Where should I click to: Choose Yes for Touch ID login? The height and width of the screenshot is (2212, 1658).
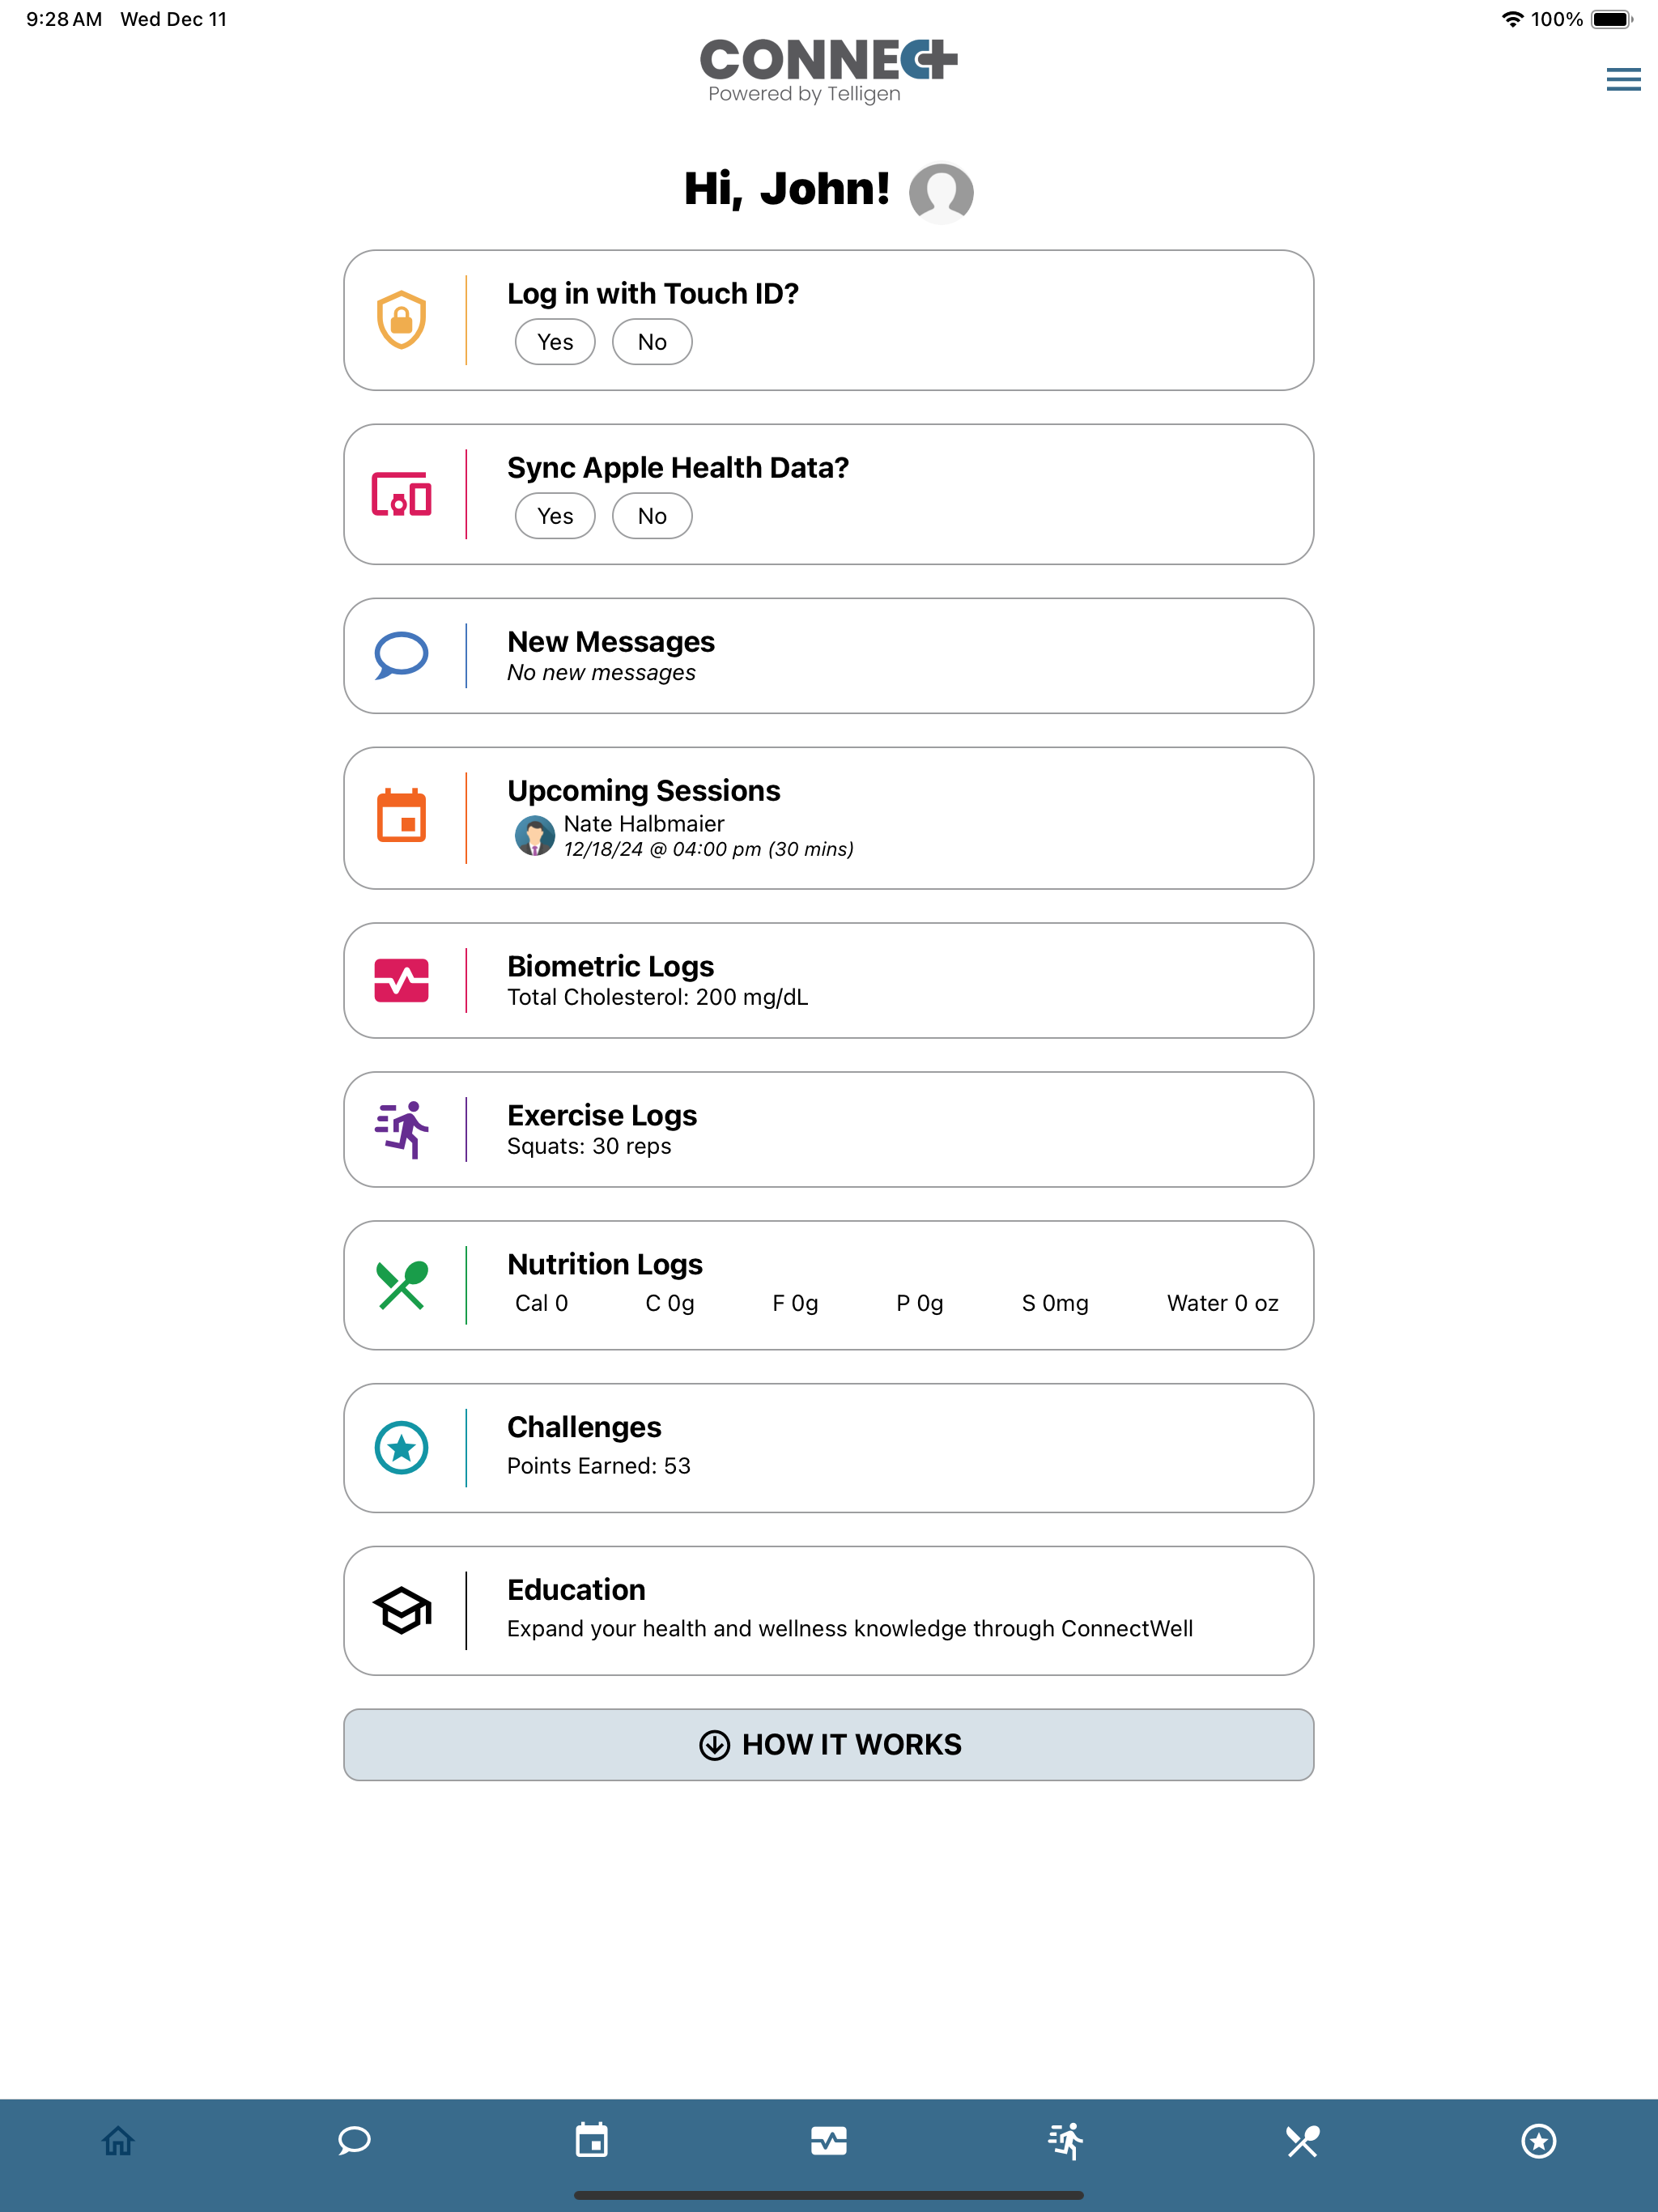tap(555, 342)
